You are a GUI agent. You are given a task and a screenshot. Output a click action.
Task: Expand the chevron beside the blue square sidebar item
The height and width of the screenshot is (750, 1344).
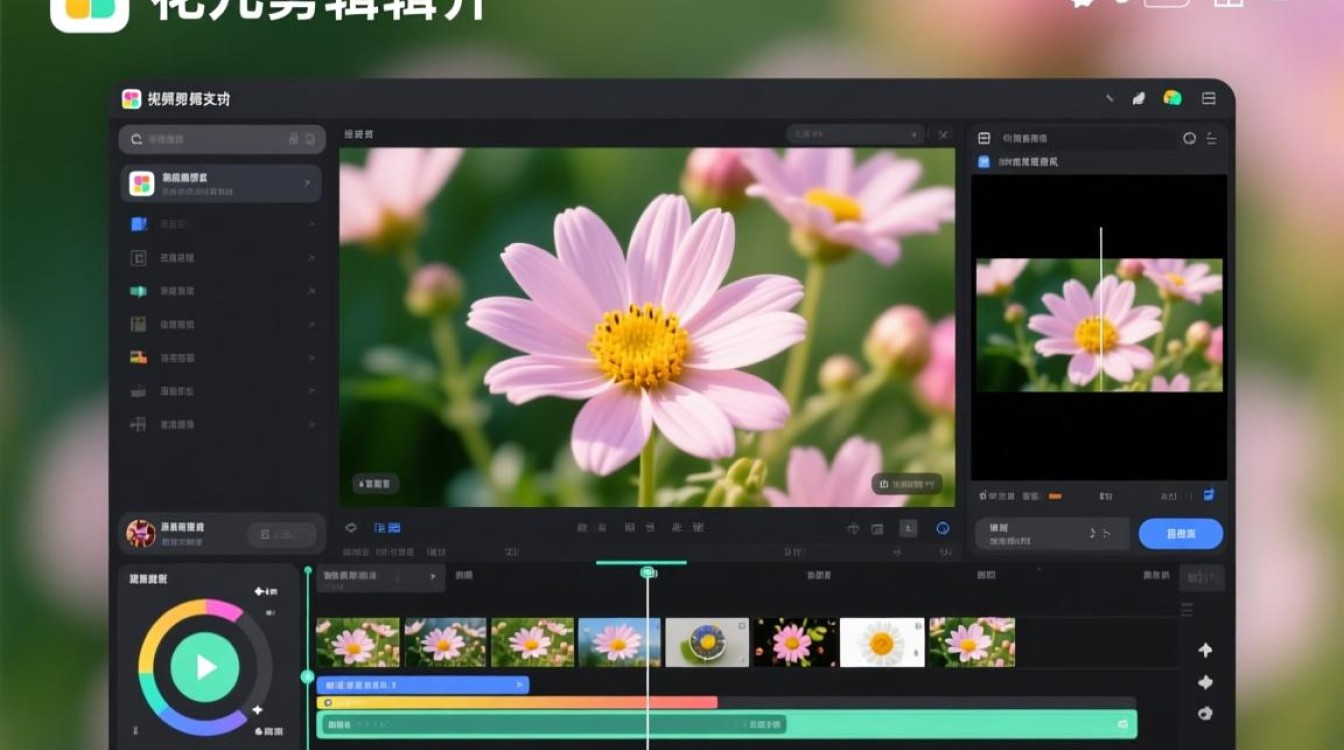(311, 225)
